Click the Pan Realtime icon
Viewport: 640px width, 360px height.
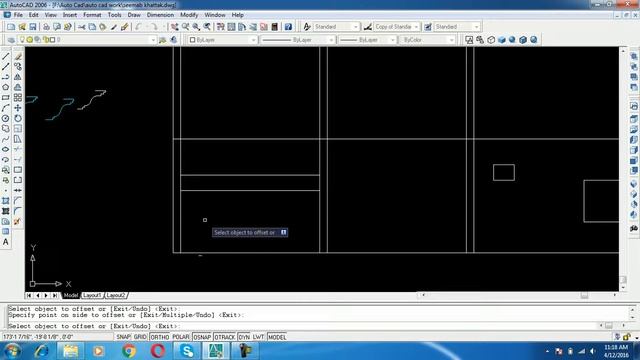tap(175, 27)
